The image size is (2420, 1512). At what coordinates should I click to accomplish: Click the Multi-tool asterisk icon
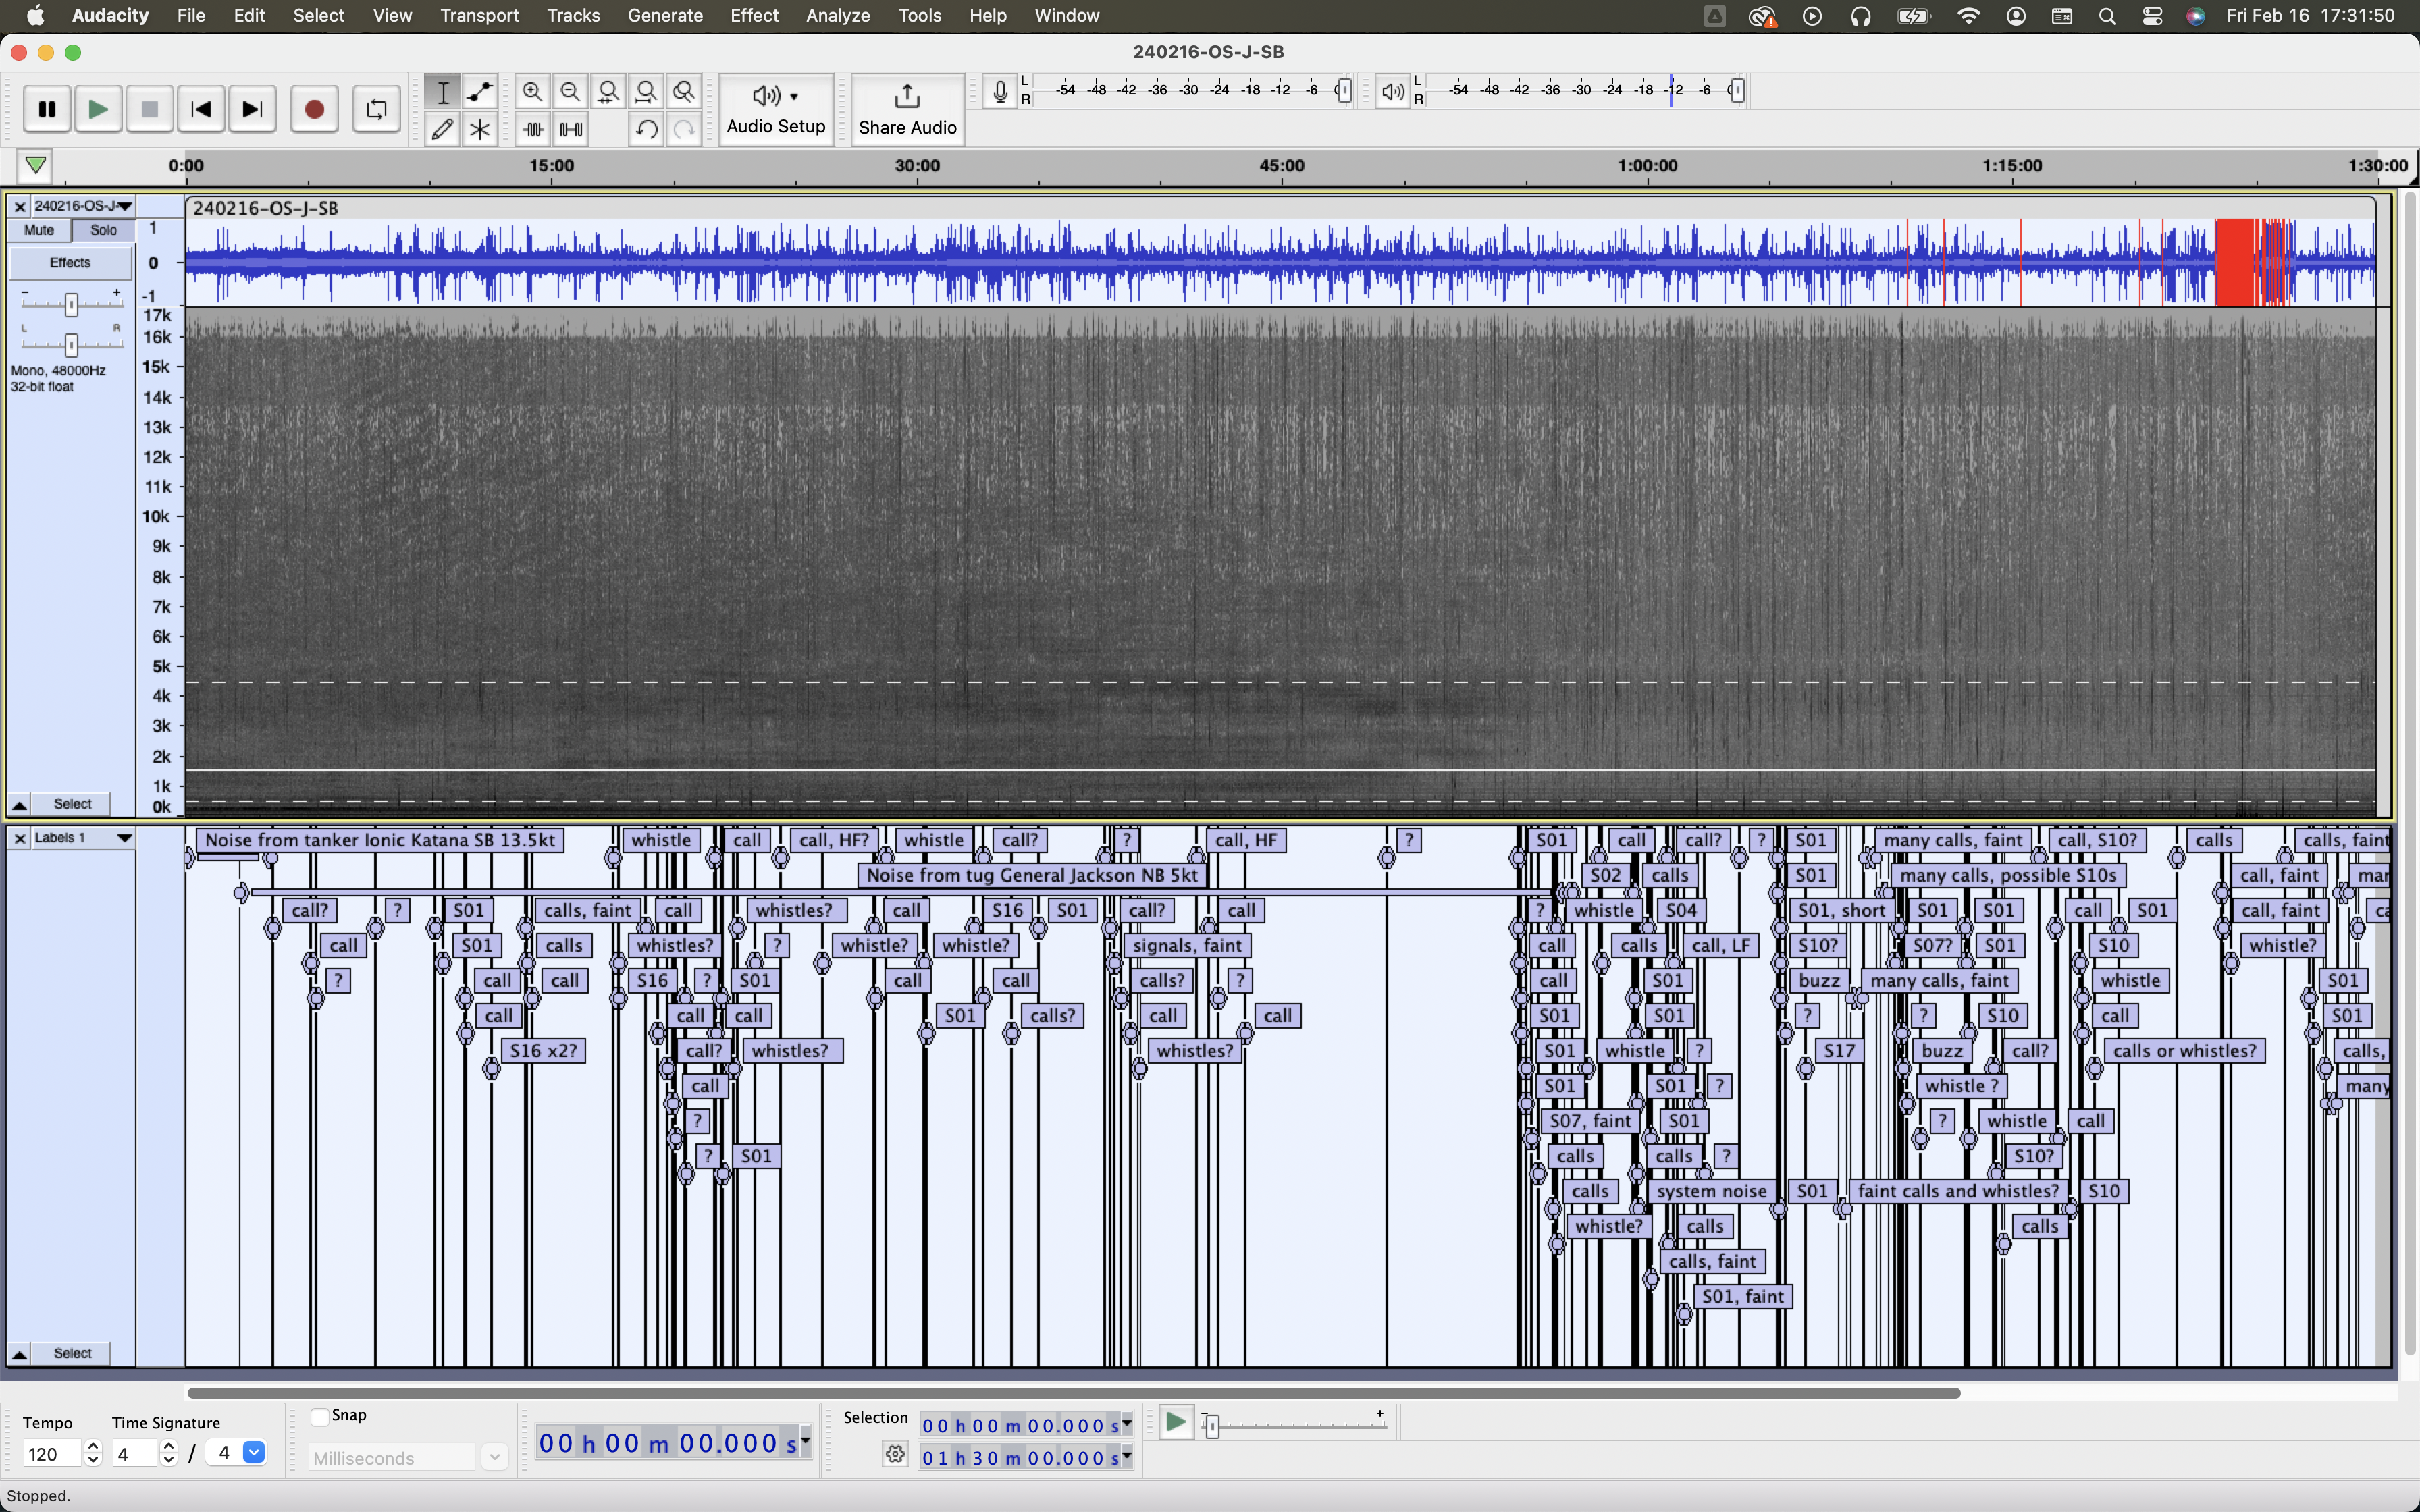[x=480, y=129]
